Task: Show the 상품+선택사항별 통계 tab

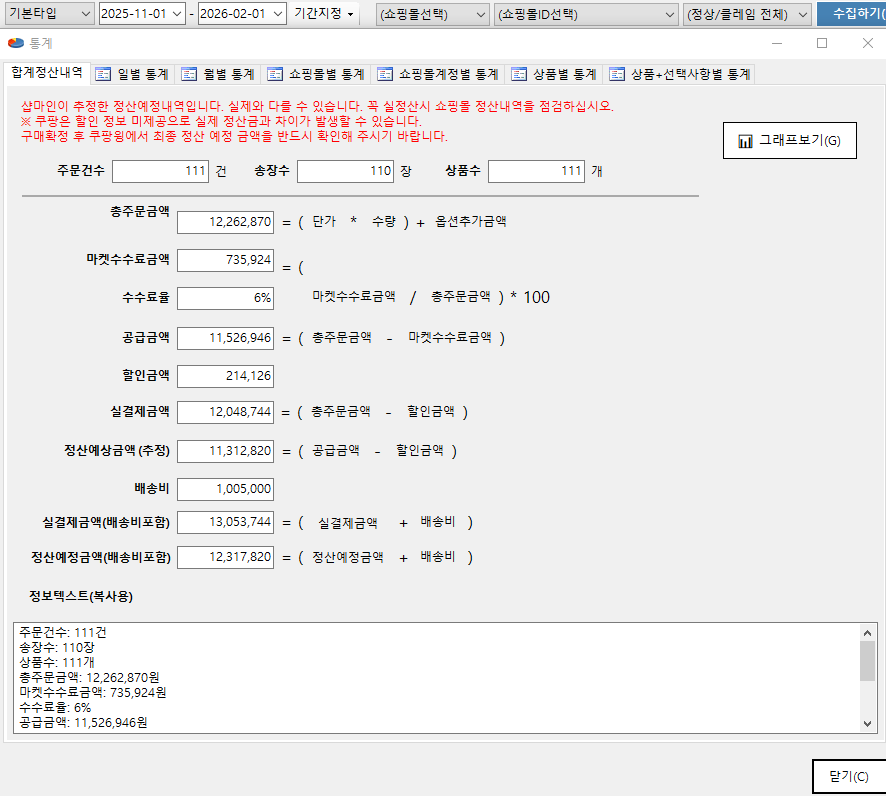Action: (680, 74)
